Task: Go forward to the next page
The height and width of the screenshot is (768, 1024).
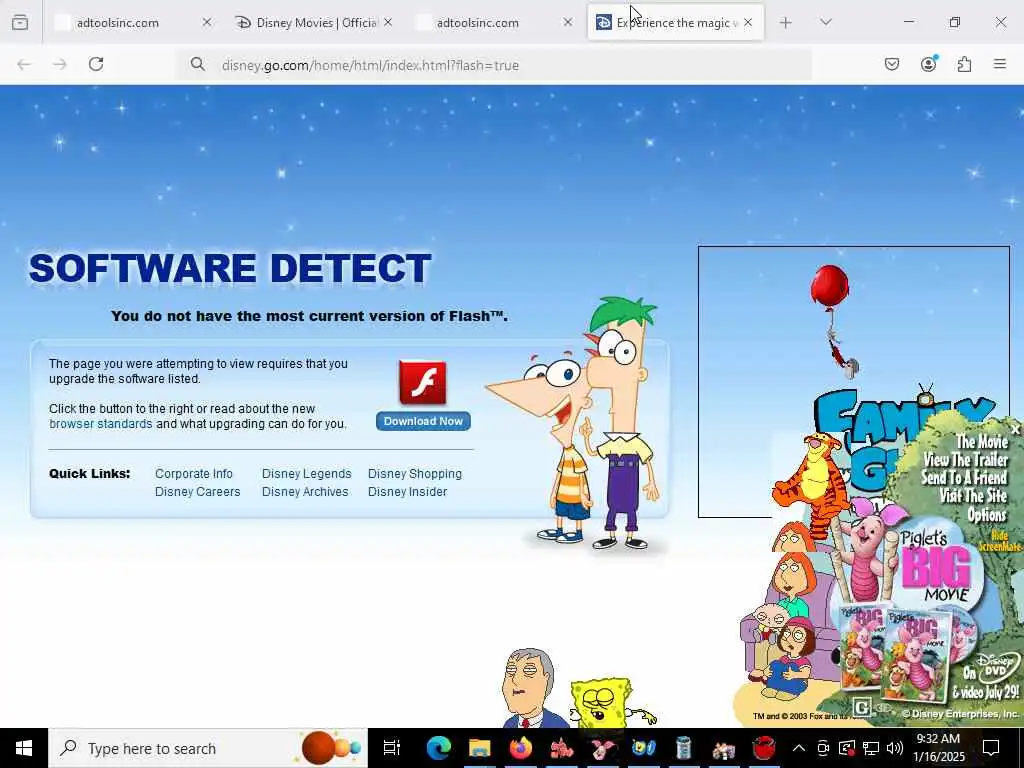Action: (60, 64)
